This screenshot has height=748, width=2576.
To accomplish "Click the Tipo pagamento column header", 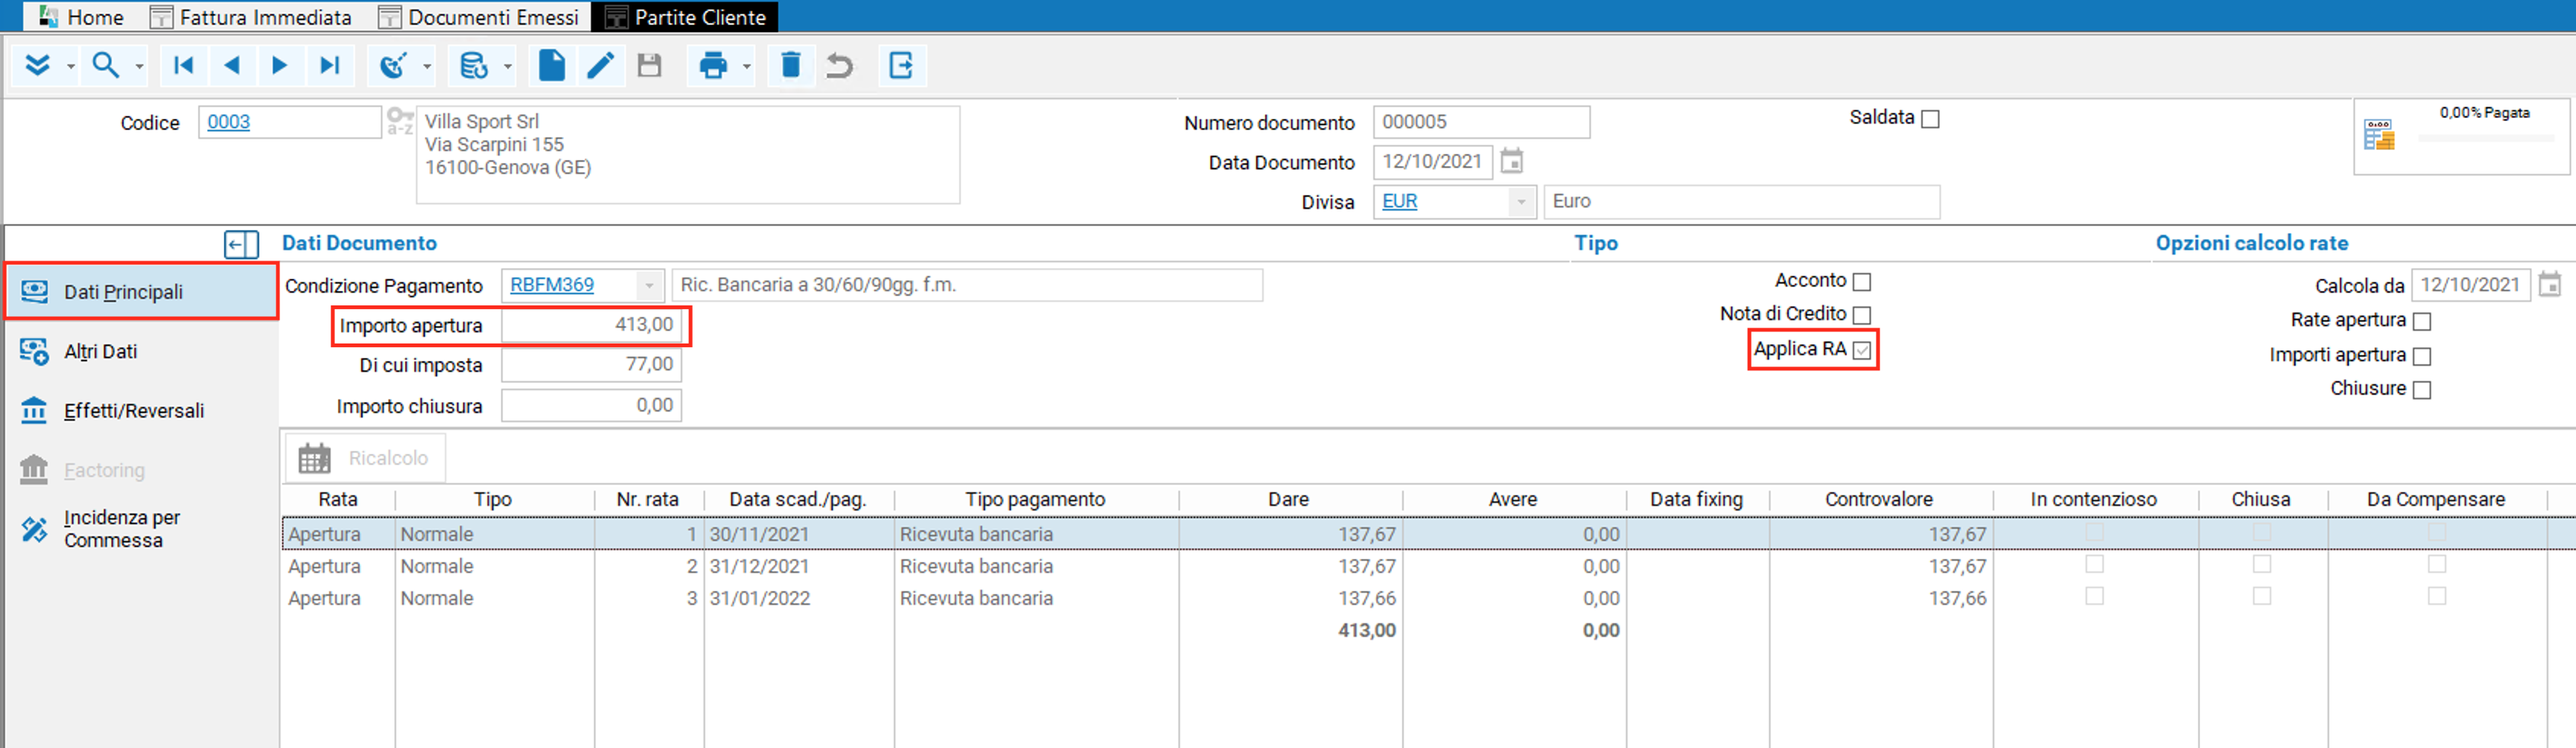I will 1035,499.
